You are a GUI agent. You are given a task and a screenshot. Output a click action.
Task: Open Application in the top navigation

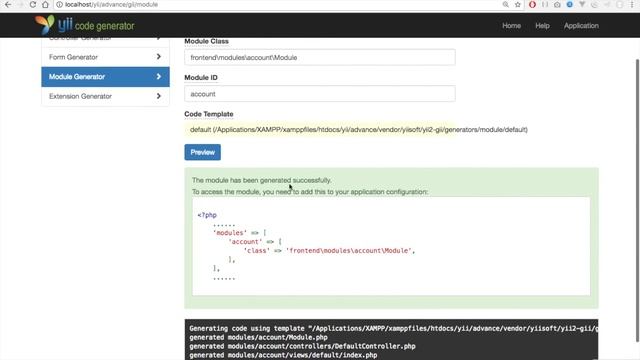(581, 25)
